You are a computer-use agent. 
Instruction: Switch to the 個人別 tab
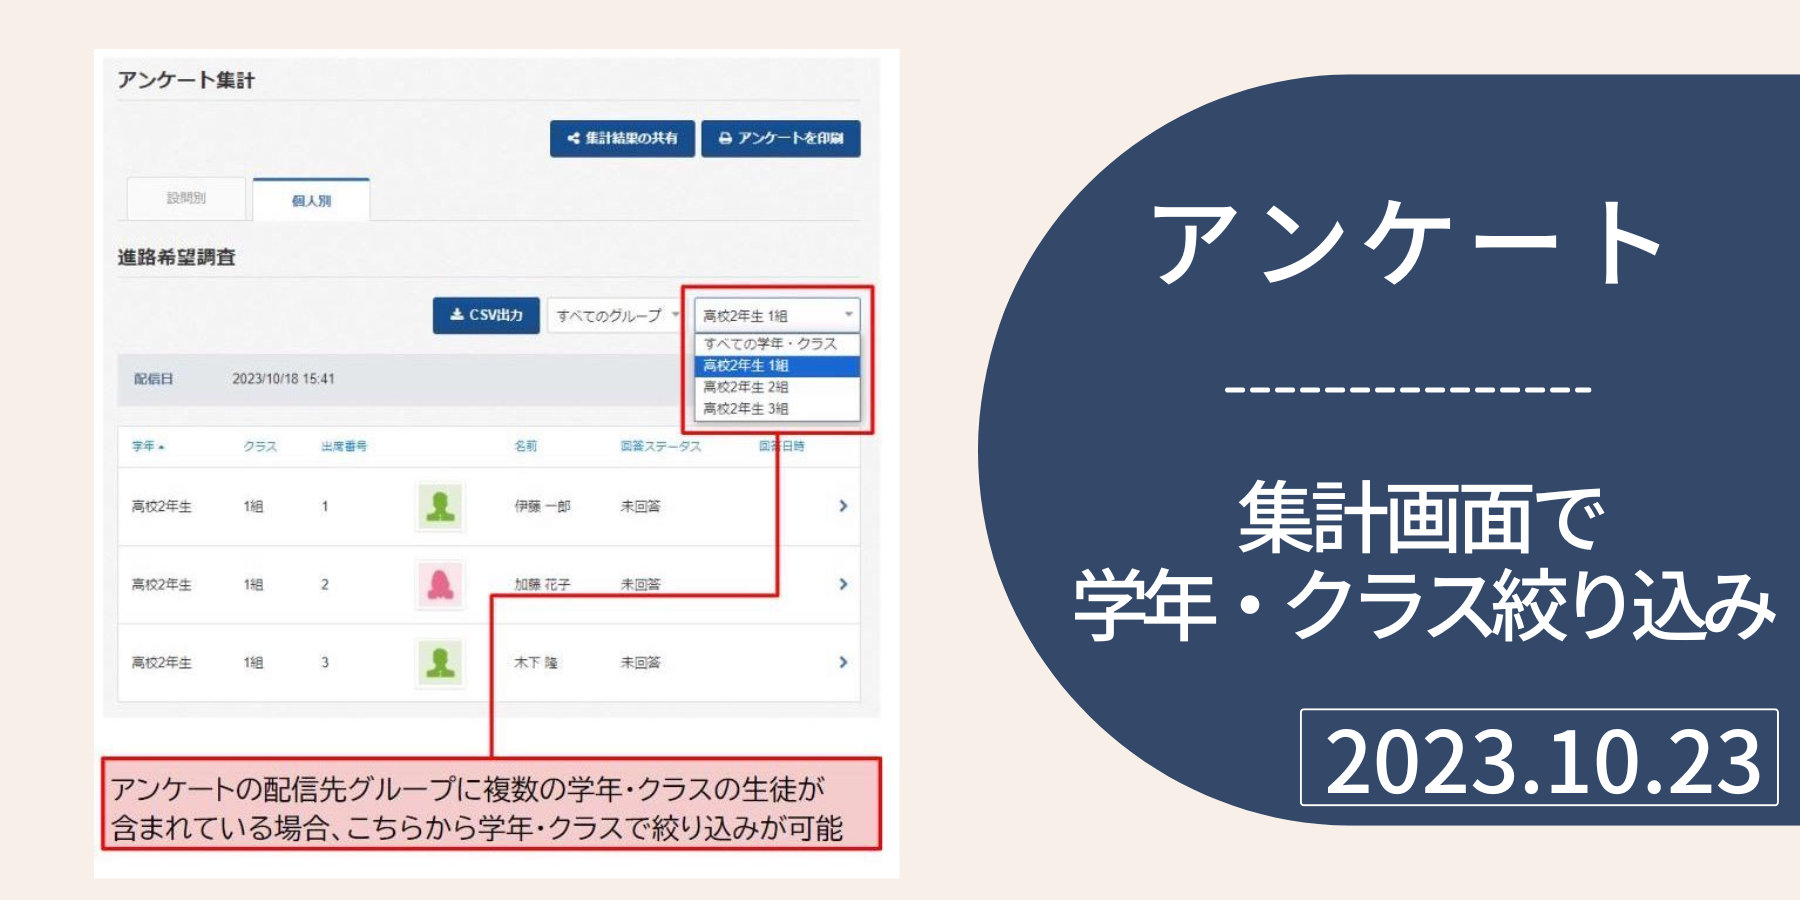pos(311,200)
